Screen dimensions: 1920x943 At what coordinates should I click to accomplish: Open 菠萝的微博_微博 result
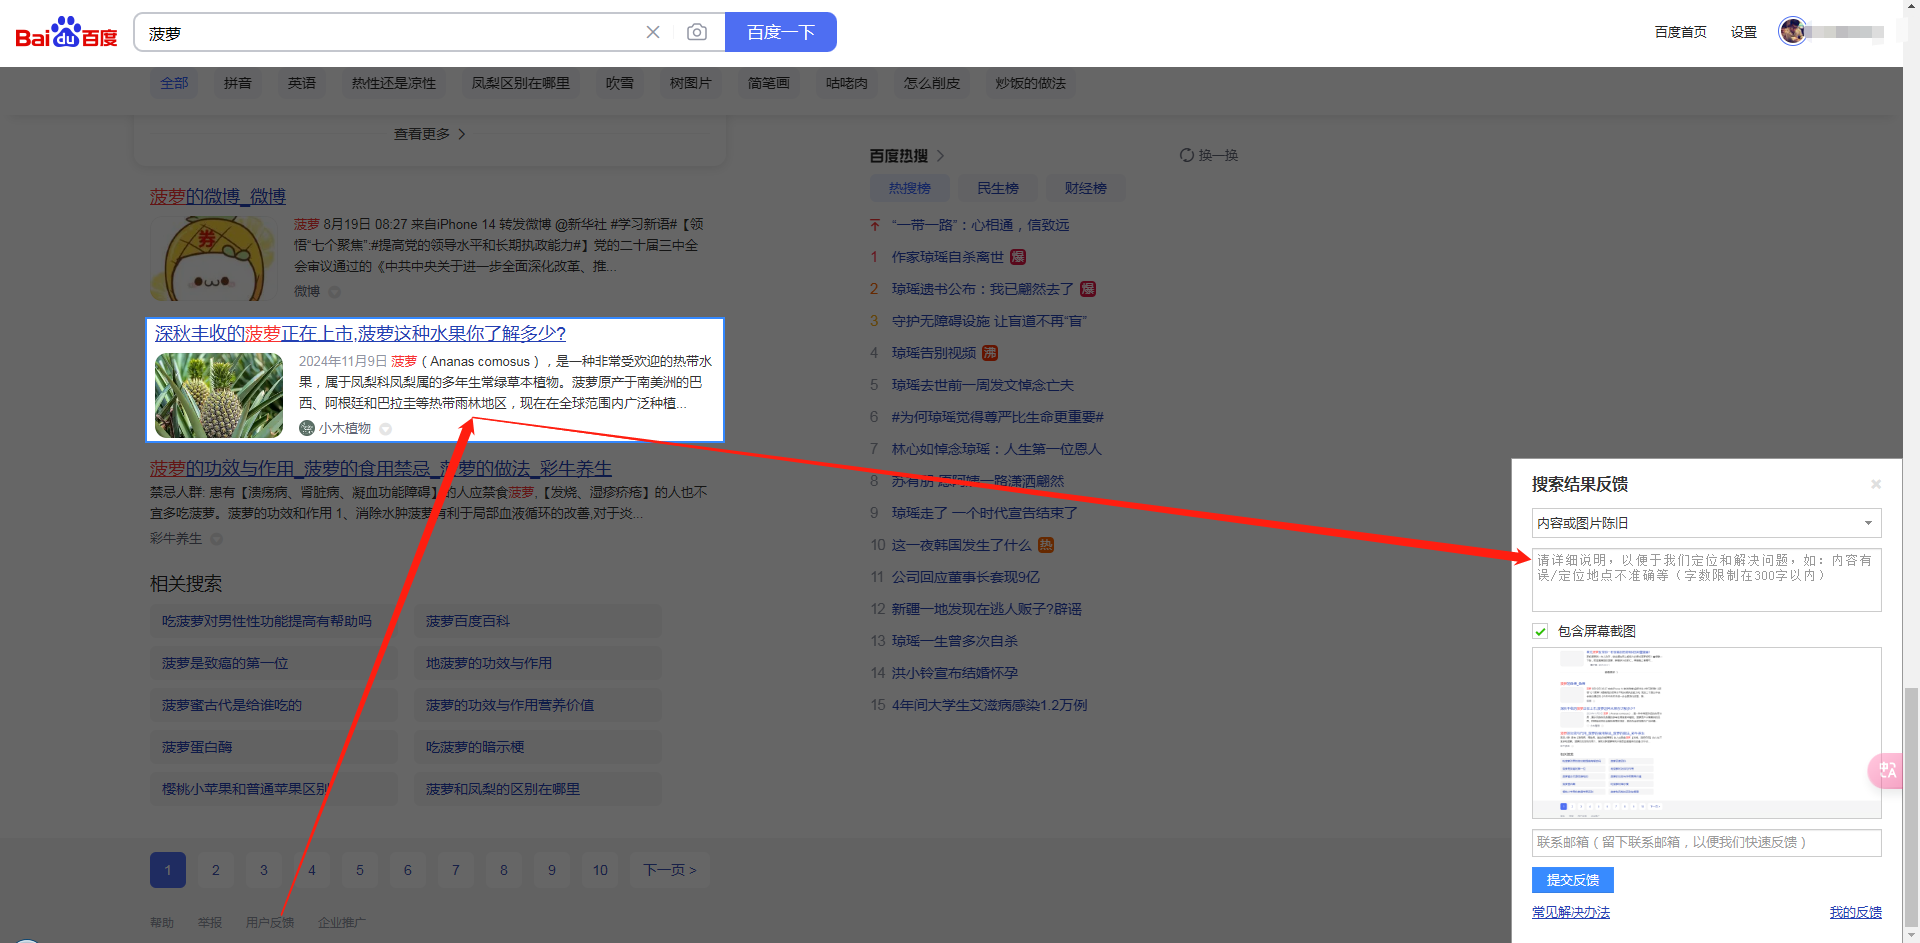[218, 196]
